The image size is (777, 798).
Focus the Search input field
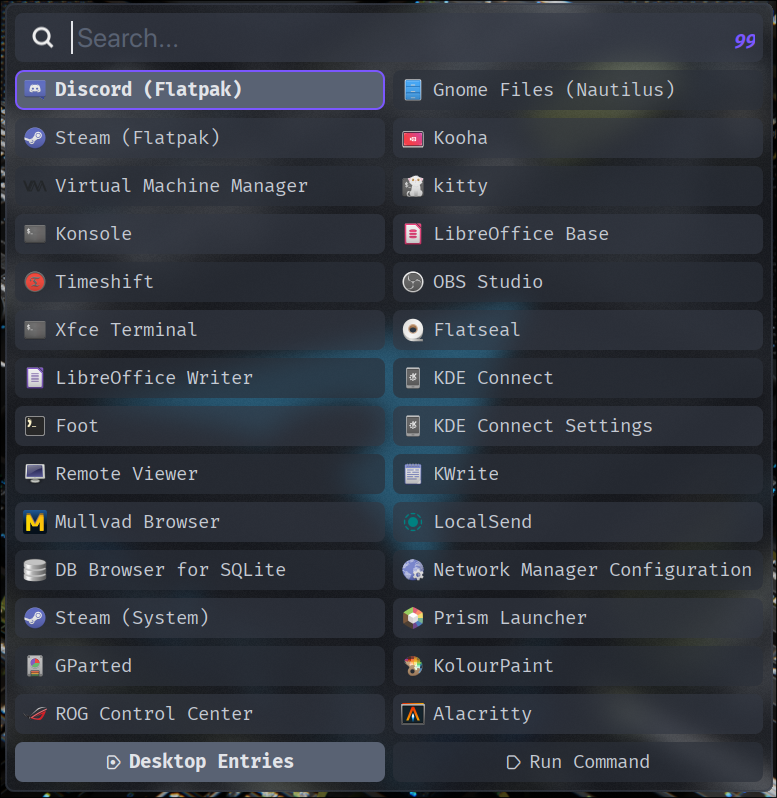coord(389,38)
